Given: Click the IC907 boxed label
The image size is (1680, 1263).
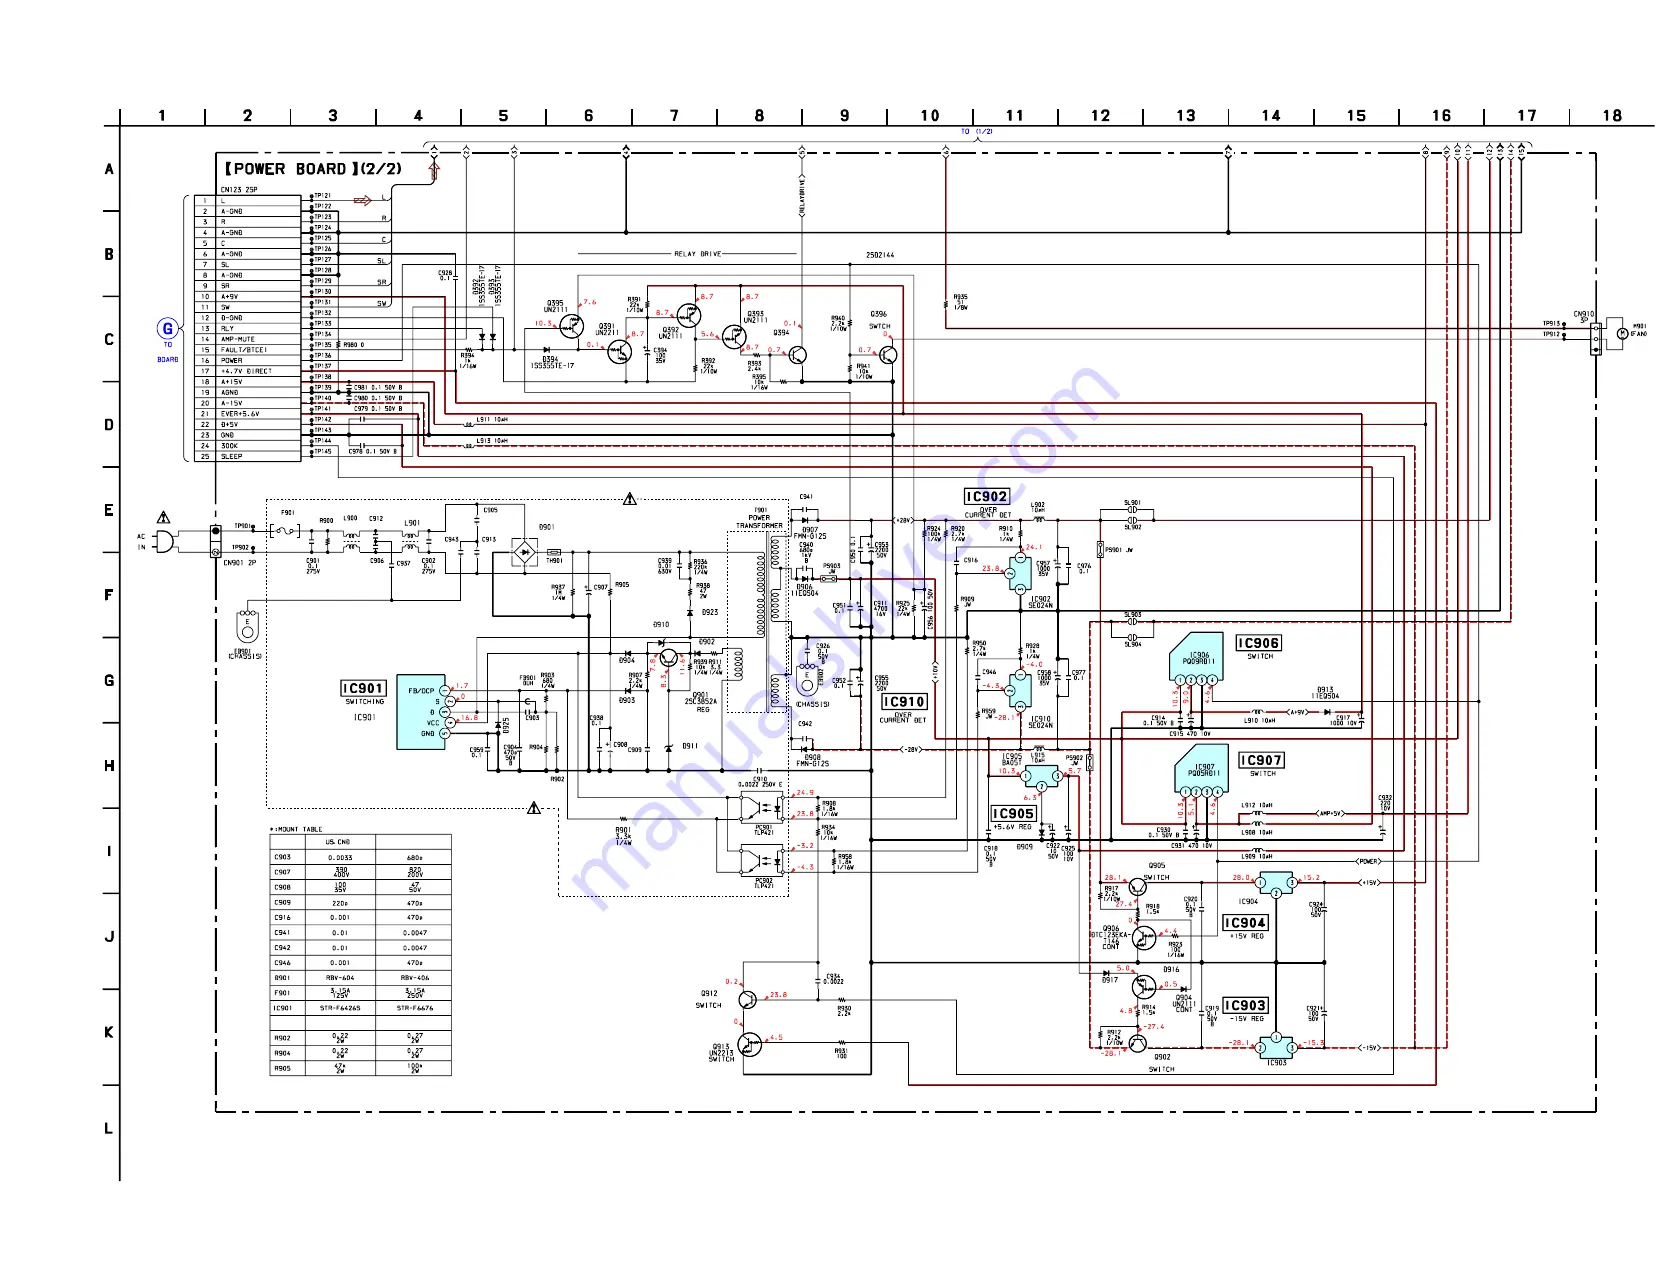Looking at the screenshot, I should [x=1261, y=760].
